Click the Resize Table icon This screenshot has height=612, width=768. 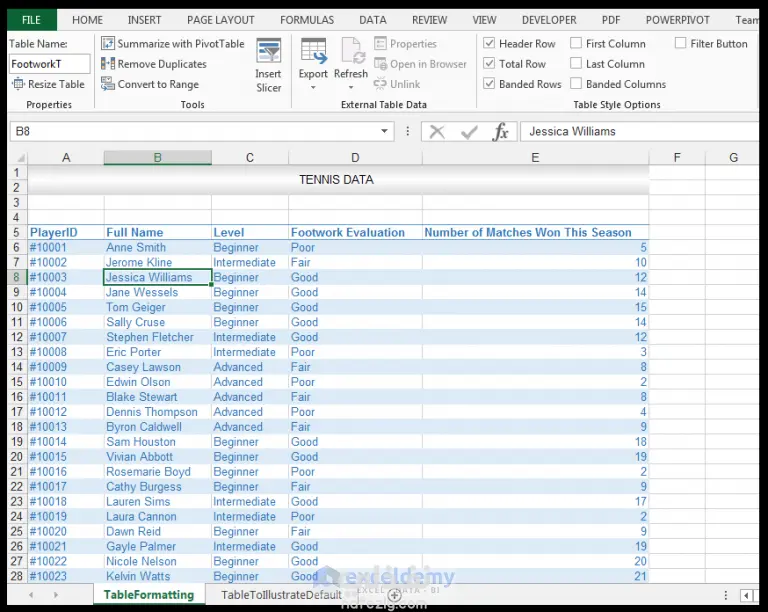click(x=18, y=84)
